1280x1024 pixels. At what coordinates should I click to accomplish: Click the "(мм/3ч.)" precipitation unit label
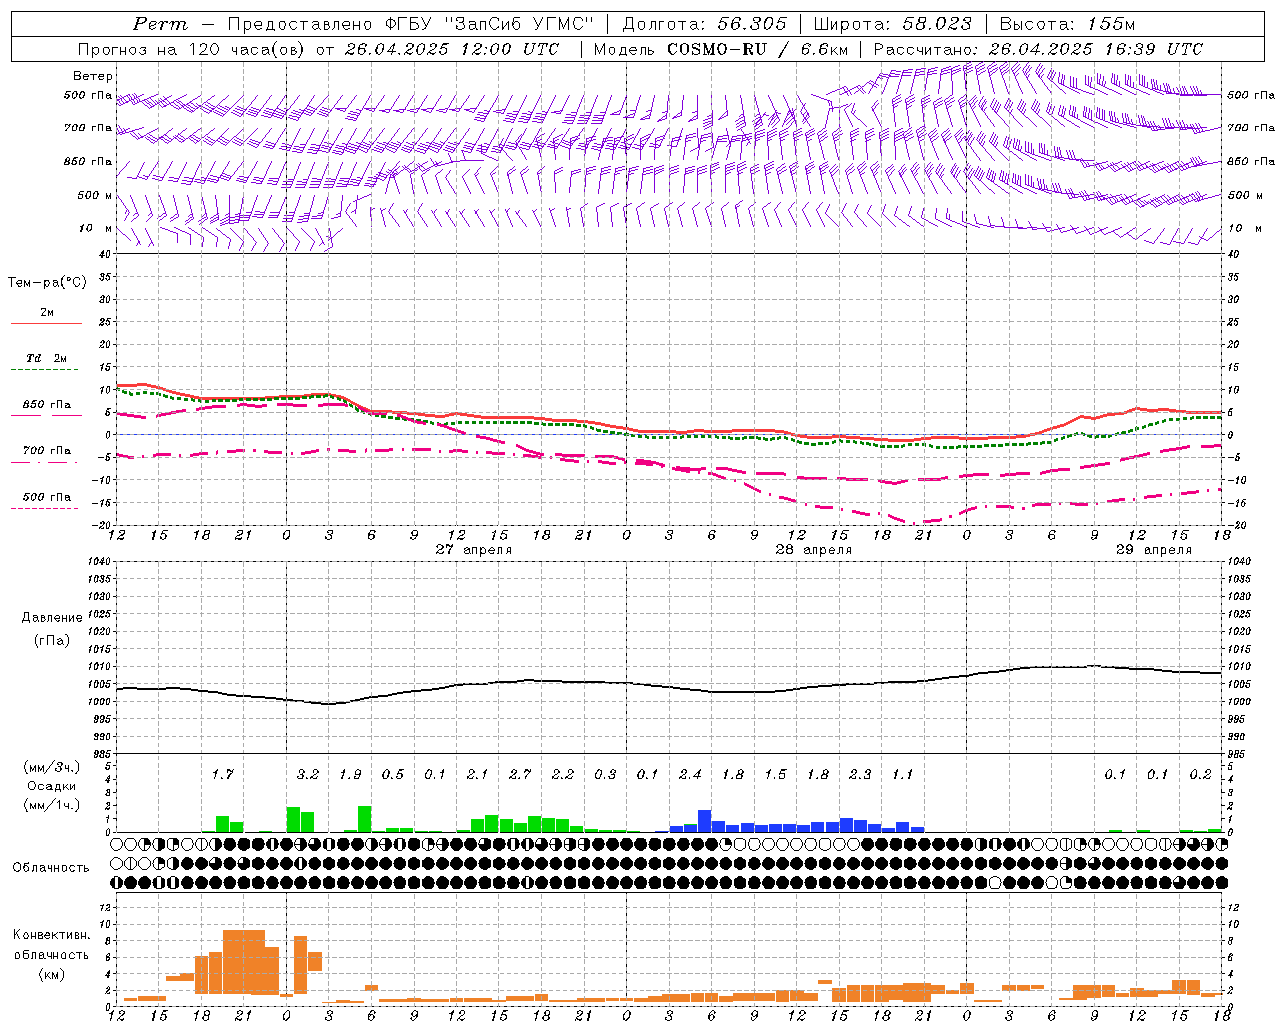(x=50, y=767)
